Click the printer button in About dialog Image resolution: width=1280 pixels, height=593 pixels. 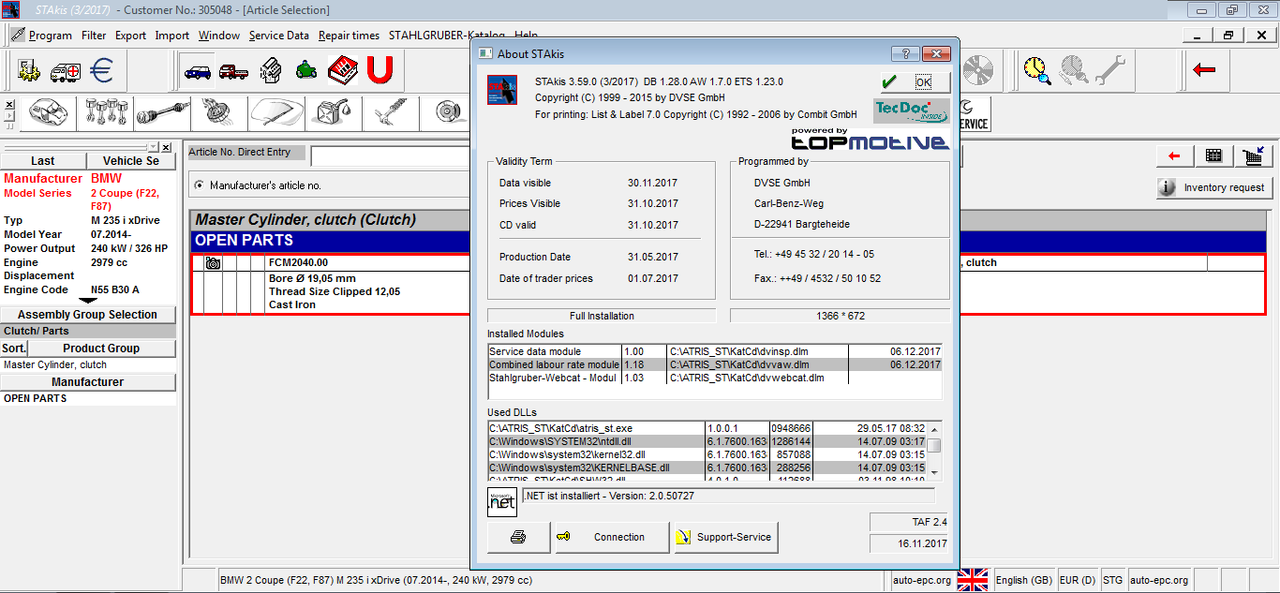[519, 537]
